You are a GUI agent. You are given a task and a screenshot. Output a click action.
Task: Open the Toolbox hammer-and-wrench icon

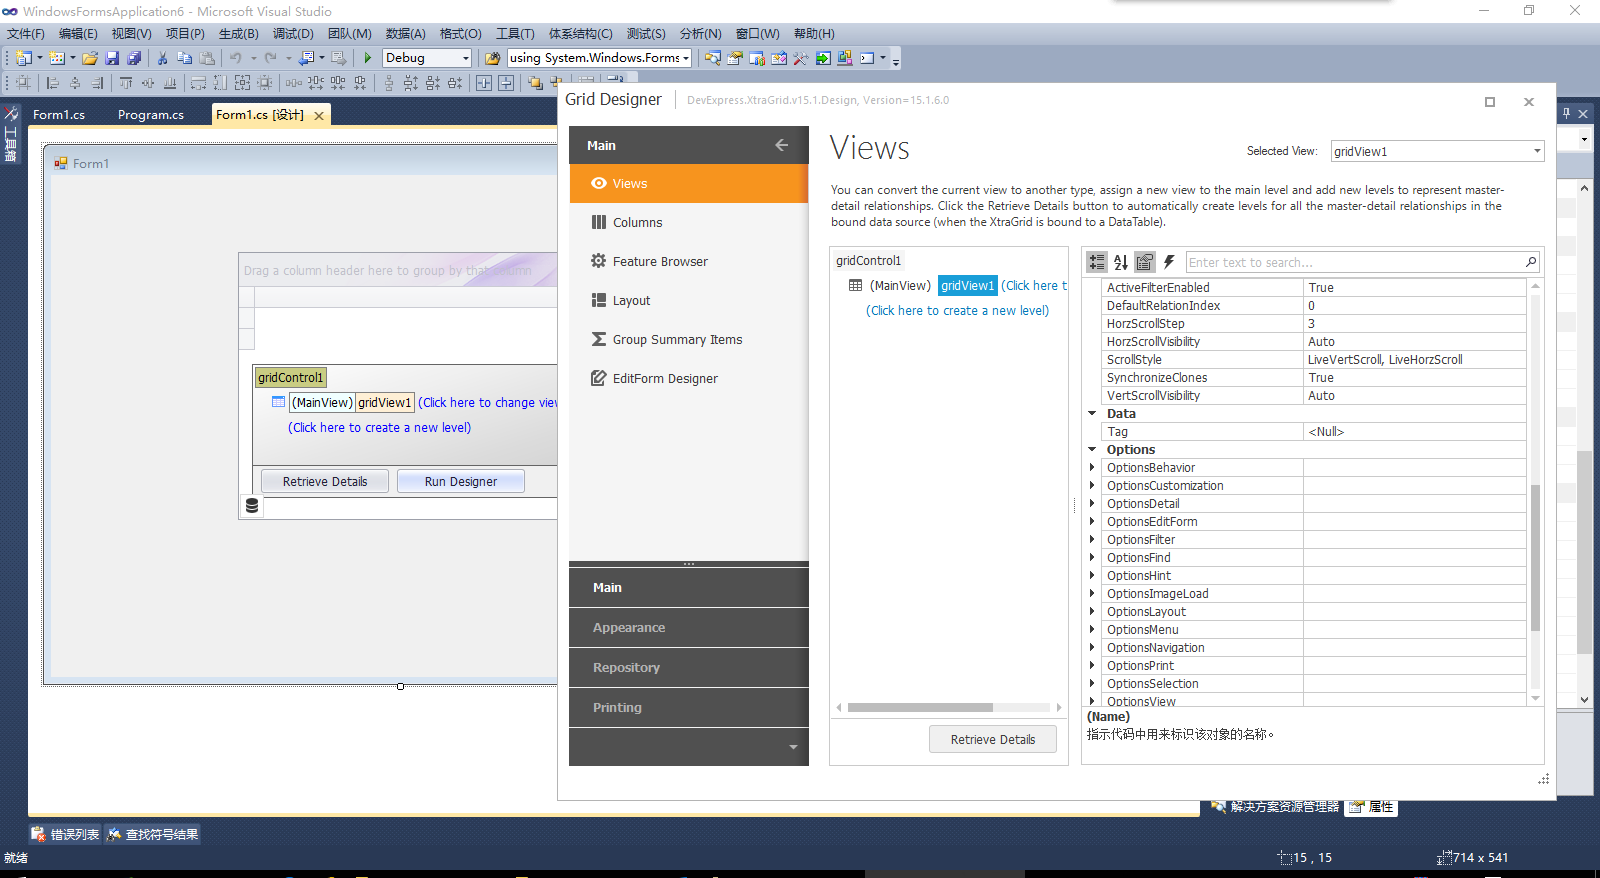(801, 58)
